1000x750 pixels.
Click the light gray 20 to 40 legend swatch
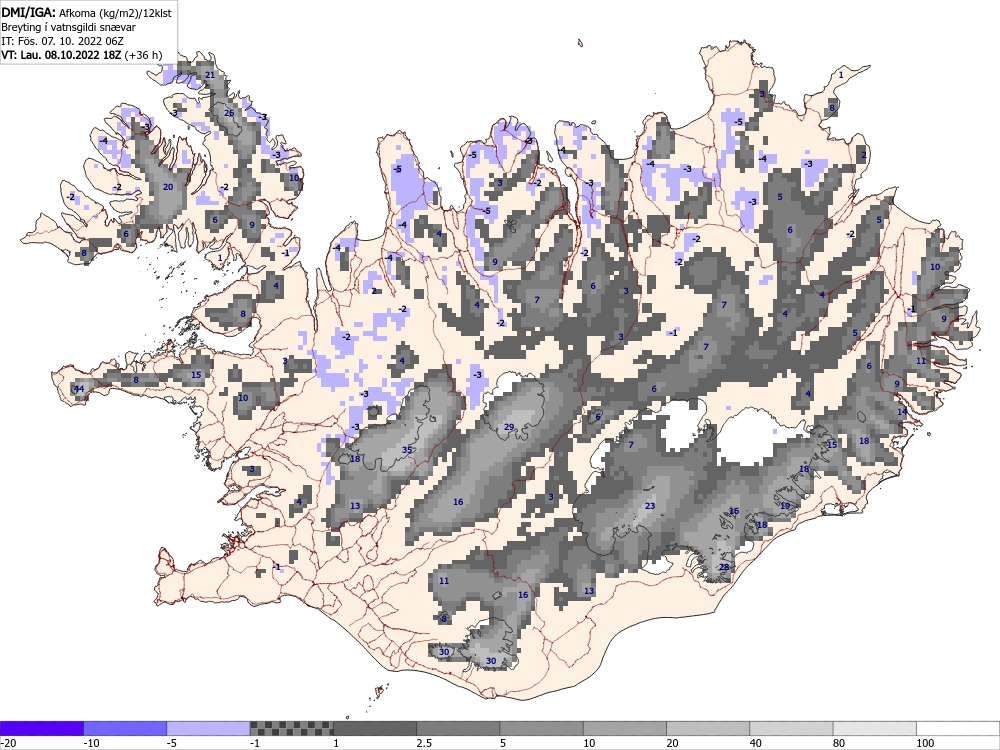tap(708, 728)
